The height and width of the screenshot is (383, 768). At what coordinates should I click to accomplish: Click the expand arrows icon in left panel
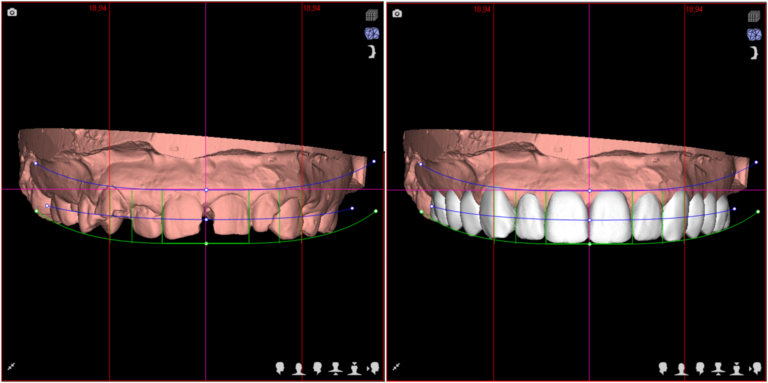(11, 366)
